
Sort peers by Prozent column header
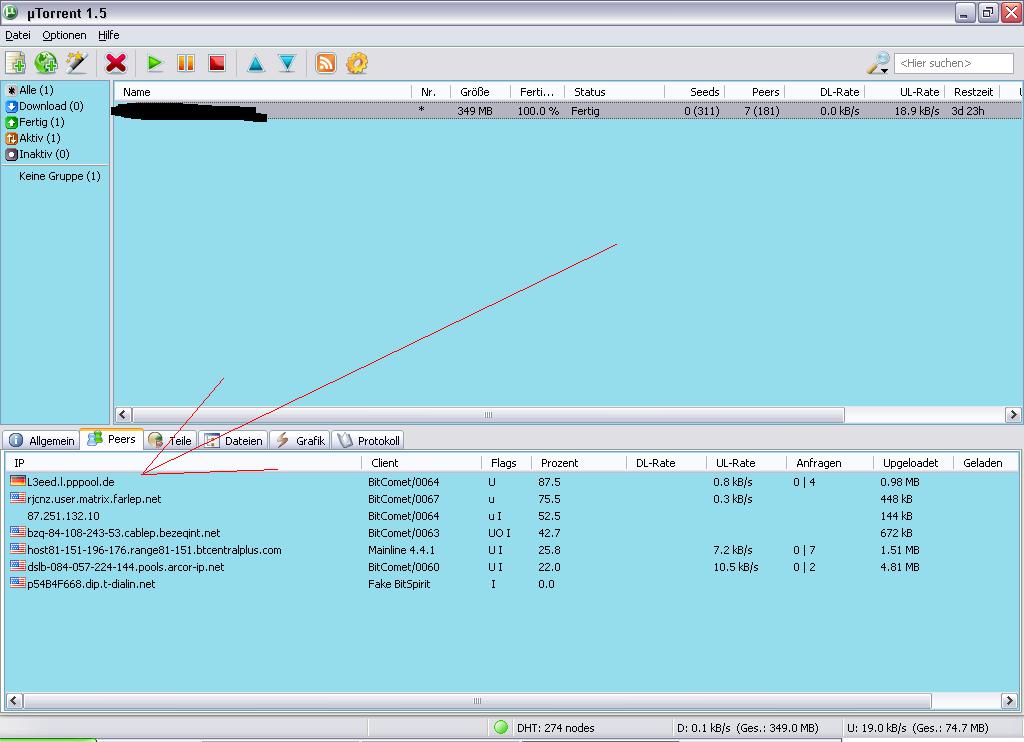(579, 463)
